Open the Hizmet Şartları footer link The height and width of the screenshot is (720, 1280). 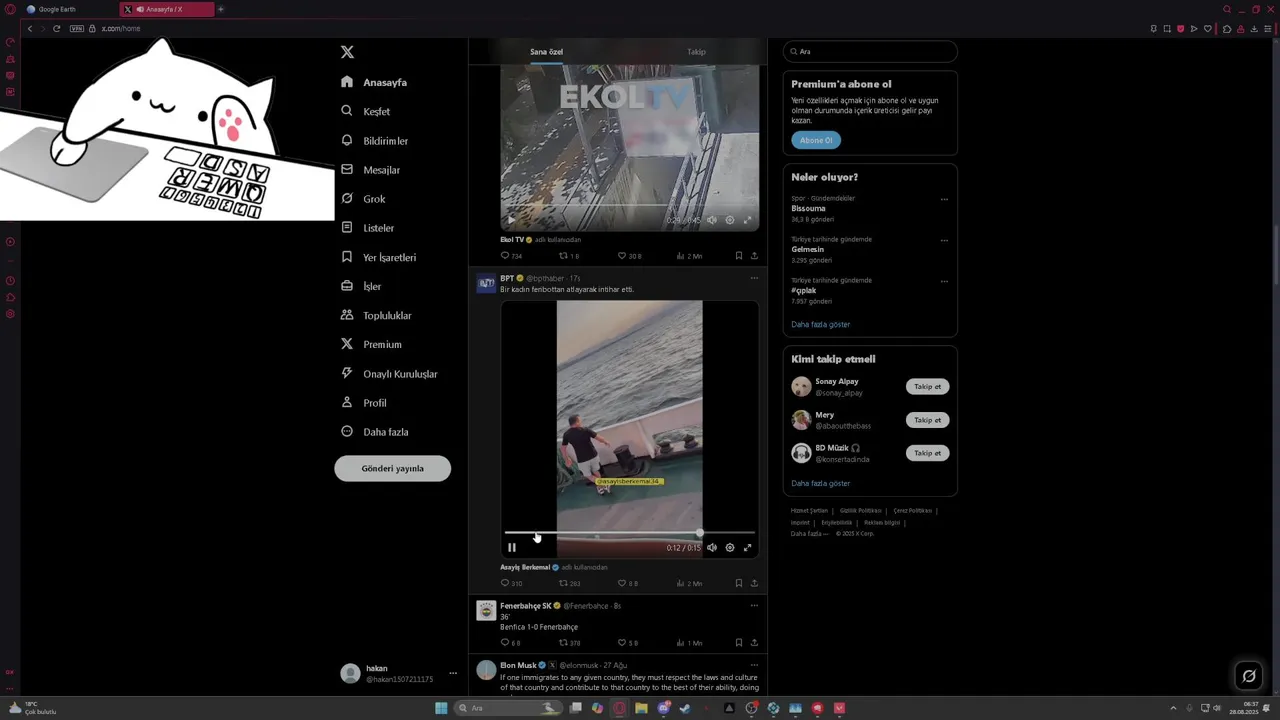click(809, 511)
